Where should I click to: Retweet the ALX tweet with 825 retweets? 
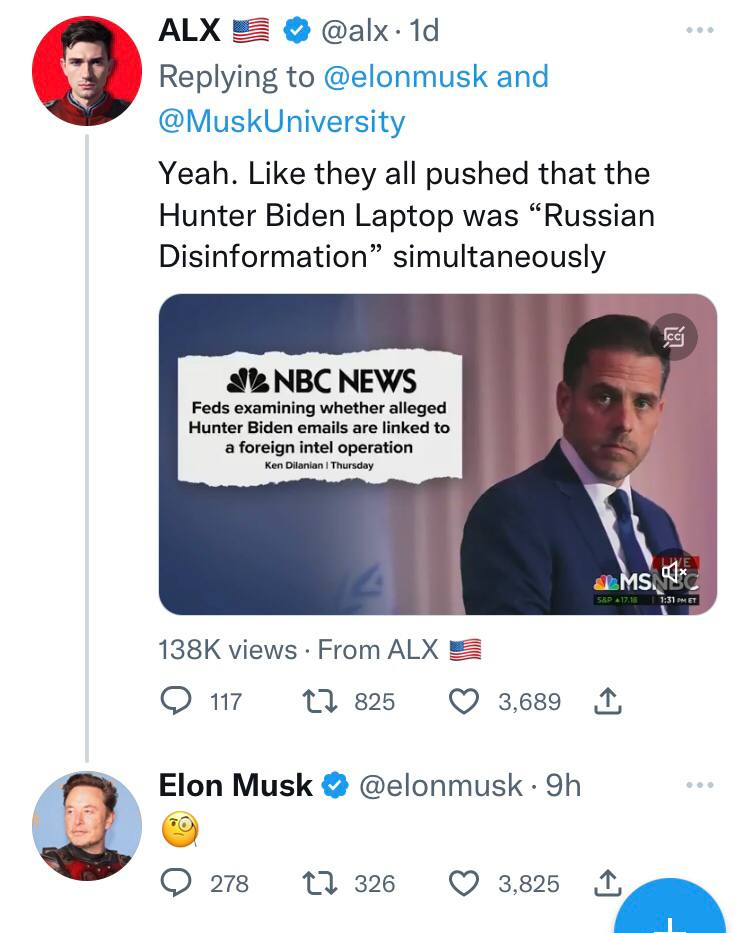pos(320,701)
